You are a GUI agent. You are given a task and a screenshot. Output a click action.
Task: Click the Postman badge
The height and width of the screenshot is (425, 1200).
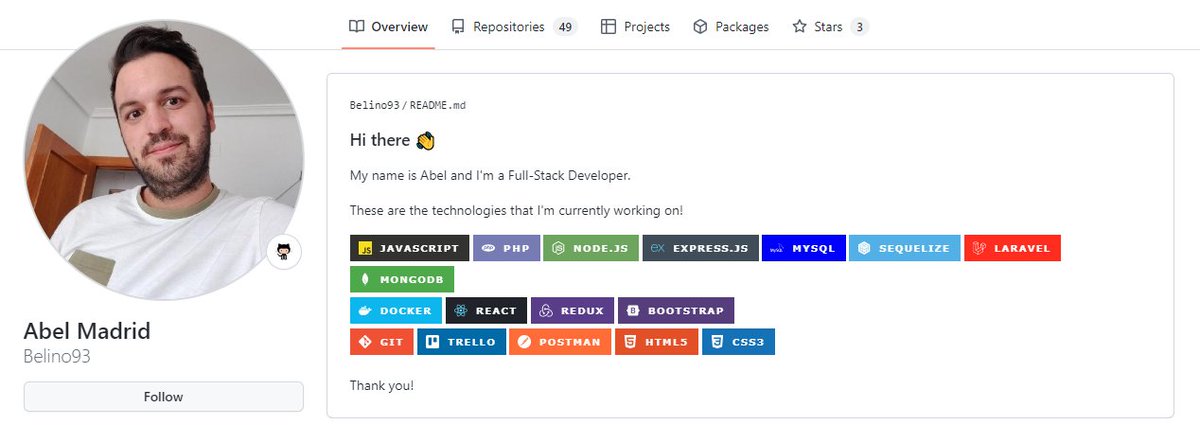(560, 341)
